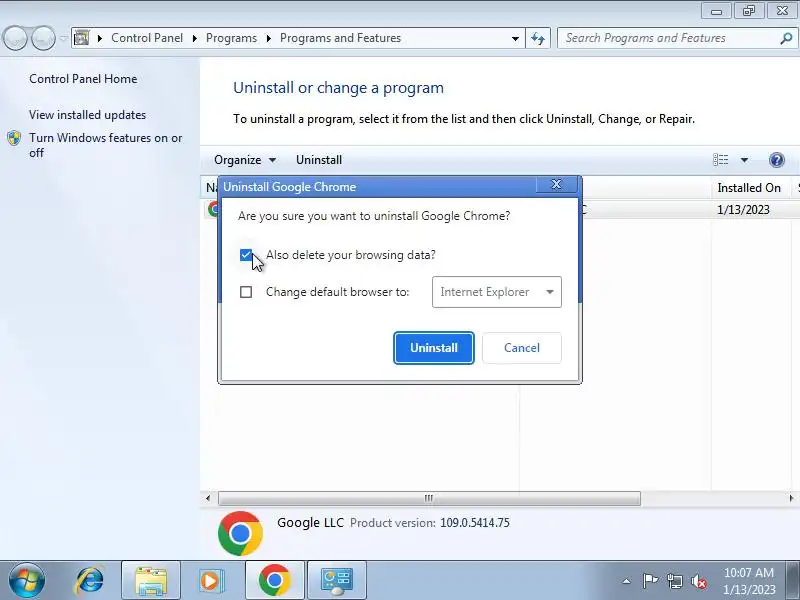Uncheck Also delete your browsing data
The image size is (800, 600).
click(x=246, y=255)
